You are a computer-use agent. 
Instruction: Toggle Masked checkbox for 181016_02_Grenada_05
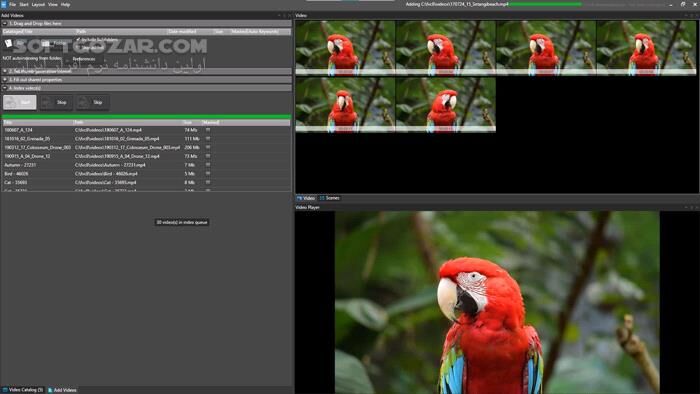(x=208, y=138)
